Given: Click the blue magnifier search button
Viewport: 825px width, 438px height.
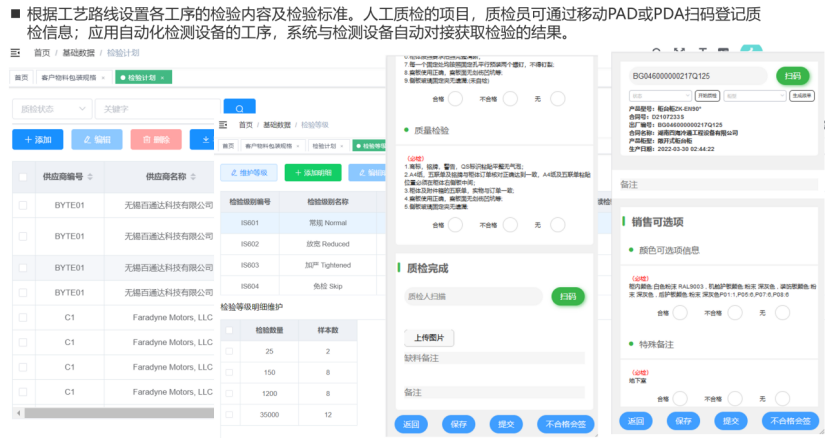Looking at the screenshot, I should coord(239,109).
